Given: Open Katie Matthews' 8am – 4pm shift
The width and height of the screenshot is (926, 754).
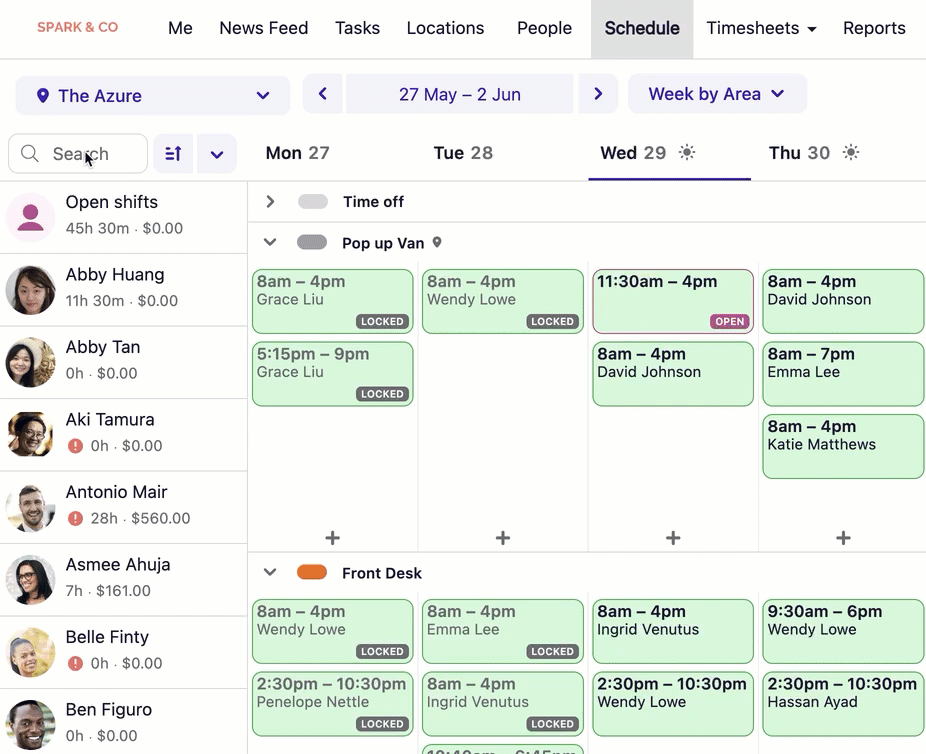Looking at the screenshot, I should click(843, 446).
